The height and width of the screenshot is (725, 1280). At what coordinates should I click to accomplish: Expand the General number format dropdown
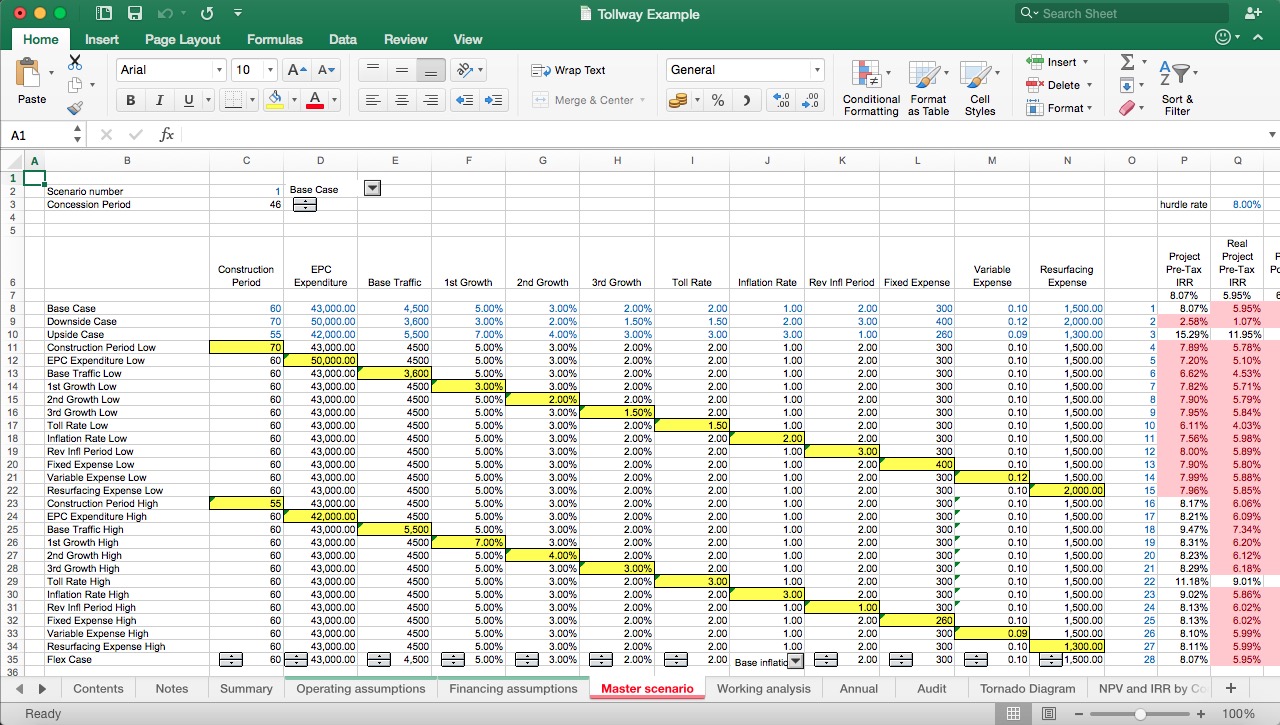point(817,70)
